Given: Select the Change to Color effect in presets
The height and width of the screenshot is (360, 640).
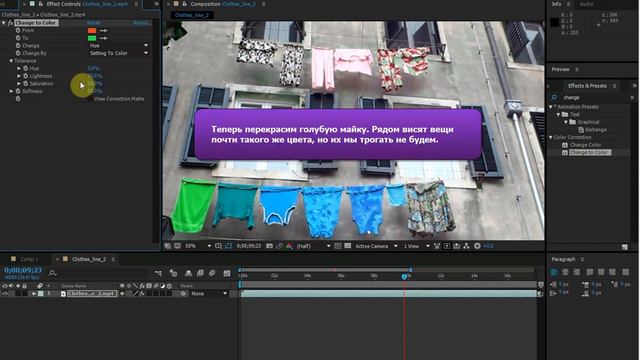Looking at the screenshot, I should [589, 152].
